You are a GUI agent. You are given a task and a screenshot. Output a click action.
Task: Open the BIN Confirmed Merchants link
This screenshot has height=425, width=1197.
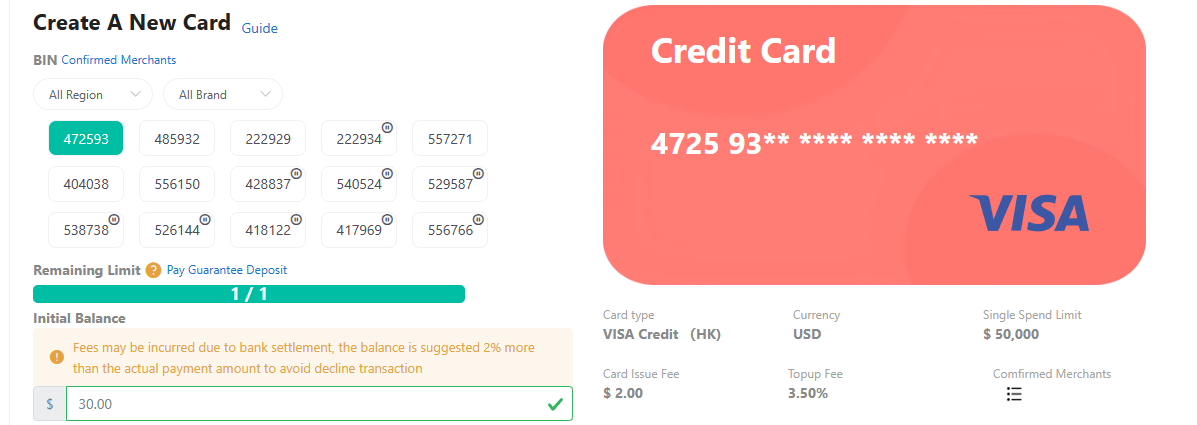coord(119,60)
